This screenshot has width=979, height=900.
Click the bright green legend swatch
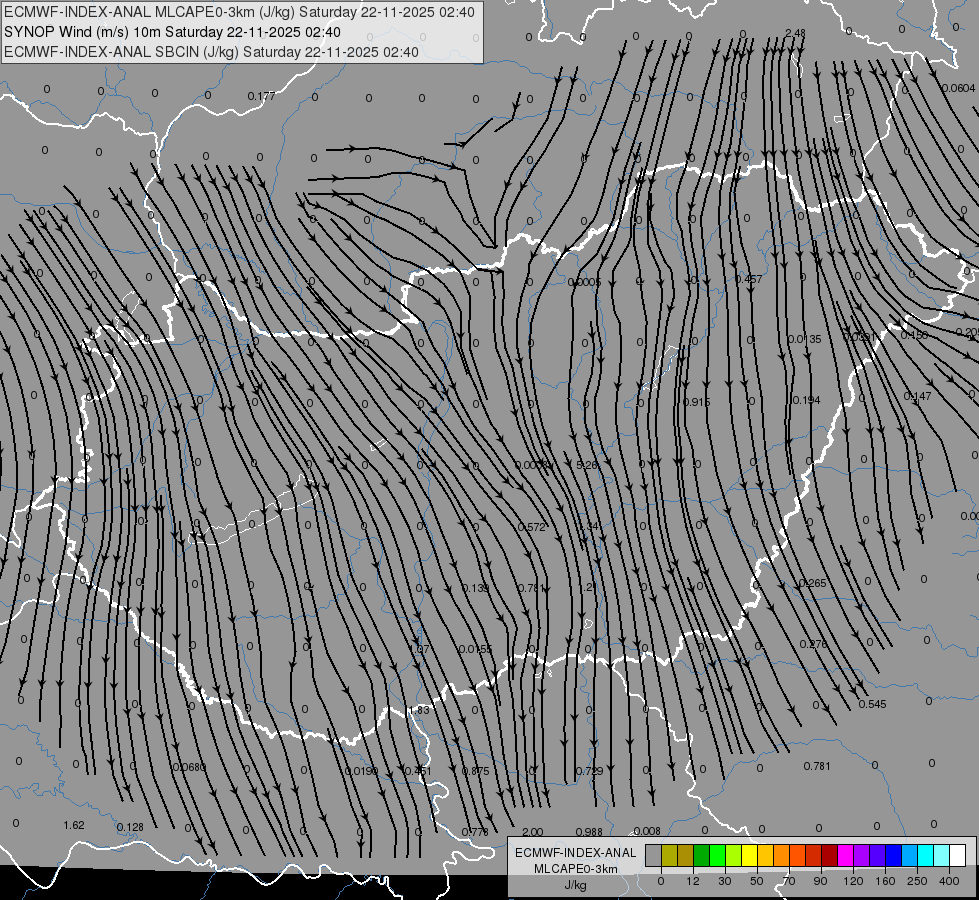pyautogui.click(x=717, y=855)
